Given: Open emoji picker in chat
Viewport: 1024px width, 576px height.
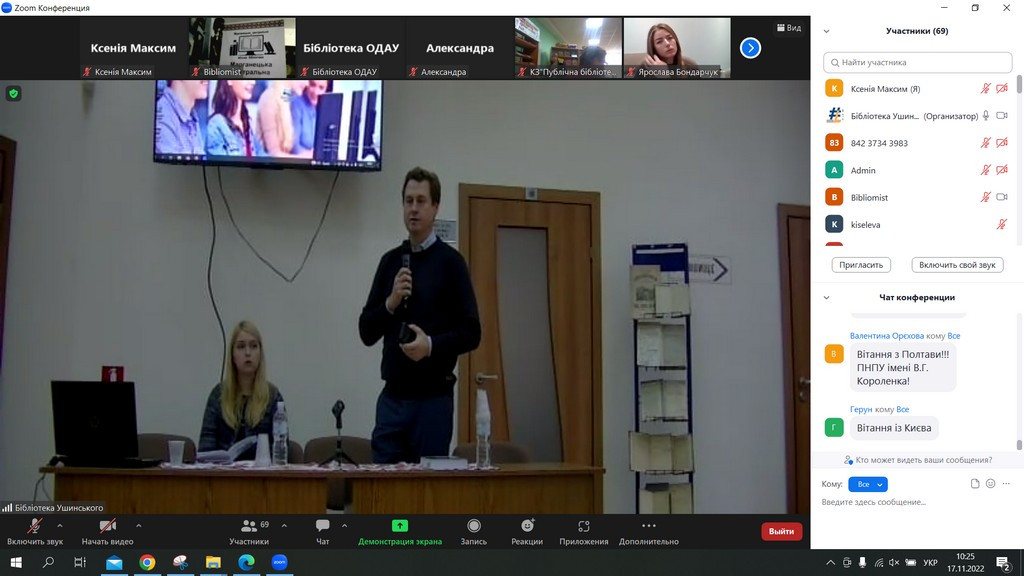Looking at the screenshot, I should point(991,484).
